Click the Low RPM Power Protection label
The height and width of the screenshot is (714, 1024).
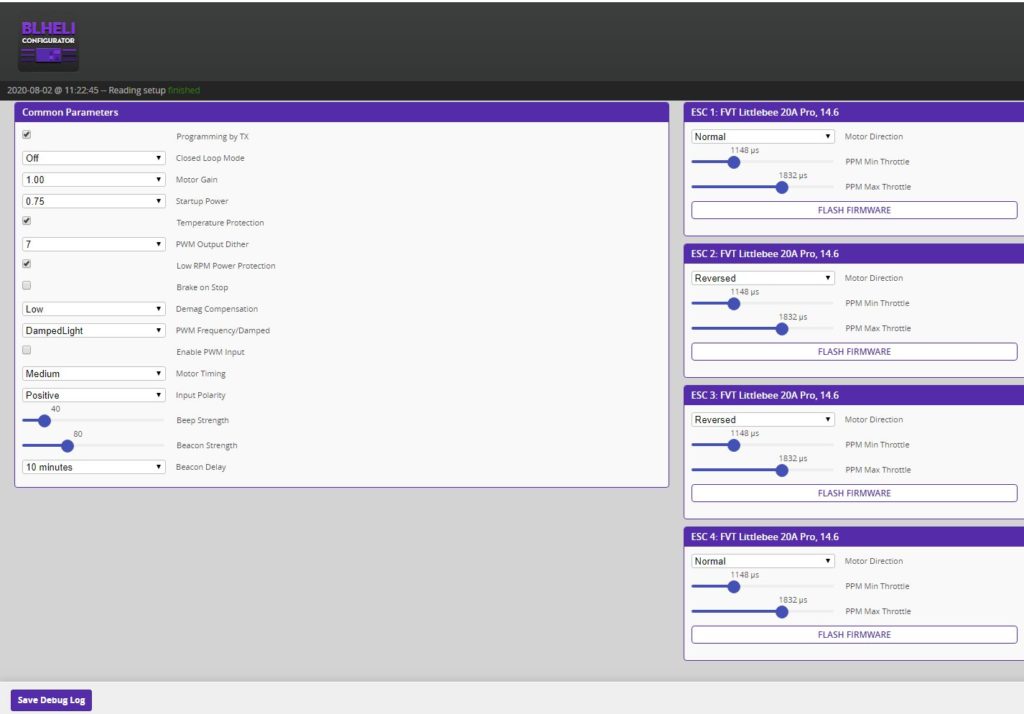click(x=225, y=266)
